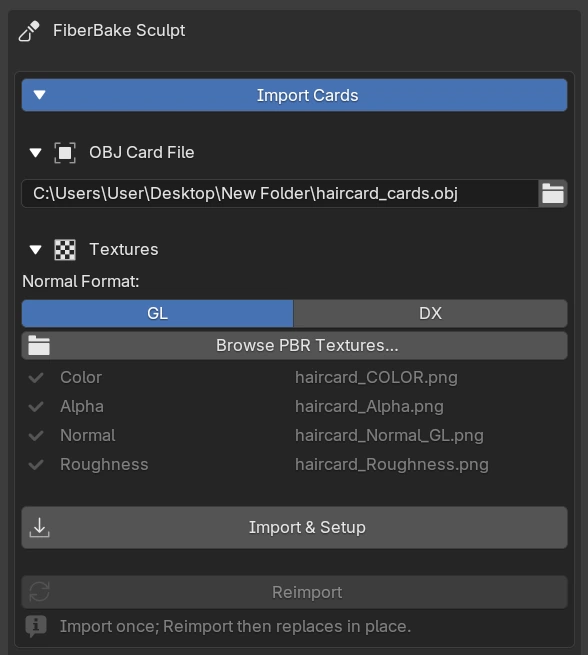Click the info icon next to import hint
This screenshot has width=588, height=655.
[x=36, y=627]
